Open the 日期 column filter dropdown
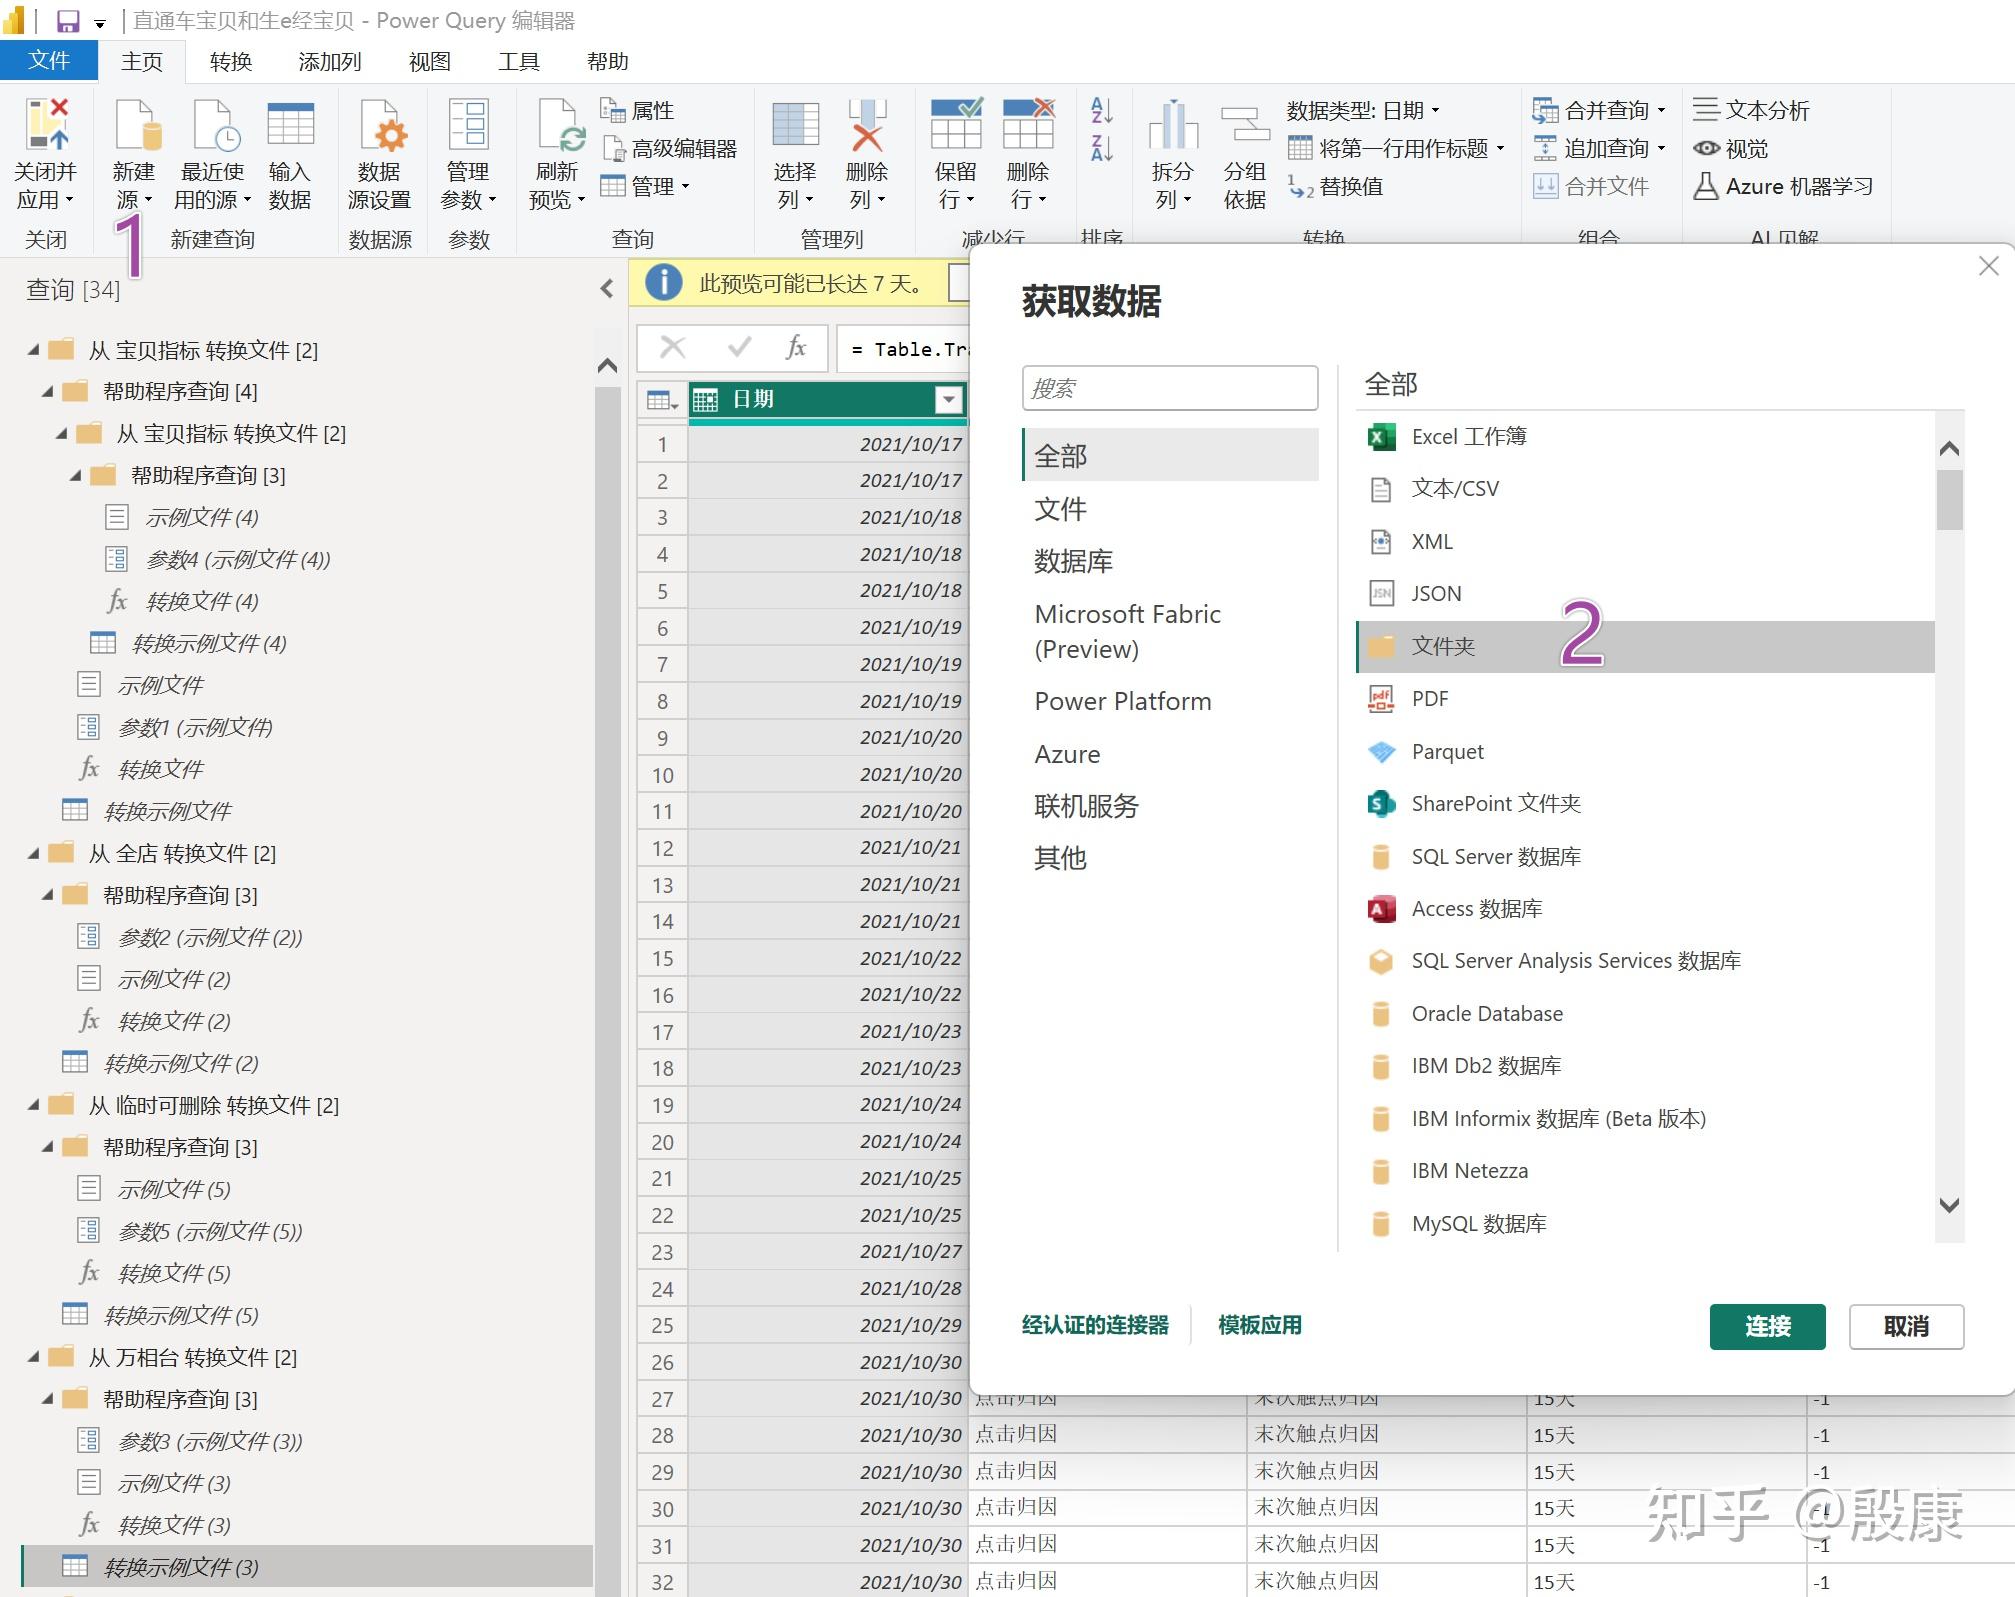The image size is (2015, 1597). click(x=946, y=399)
